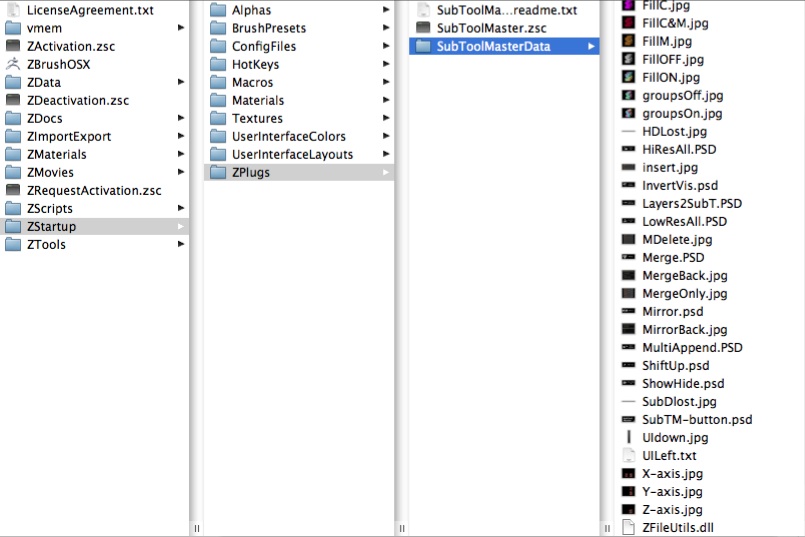Open the BrushPresets folder
The height and width of the screenshot is (537, 805).
click(299, 28)
